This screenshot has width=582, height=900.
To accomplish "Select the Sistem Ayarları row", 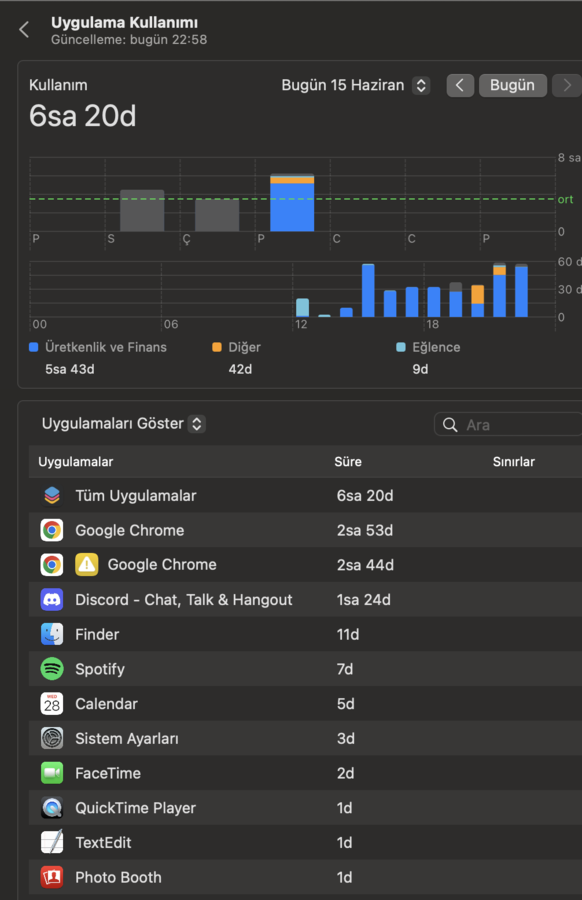I will click(x=305, y=739).
